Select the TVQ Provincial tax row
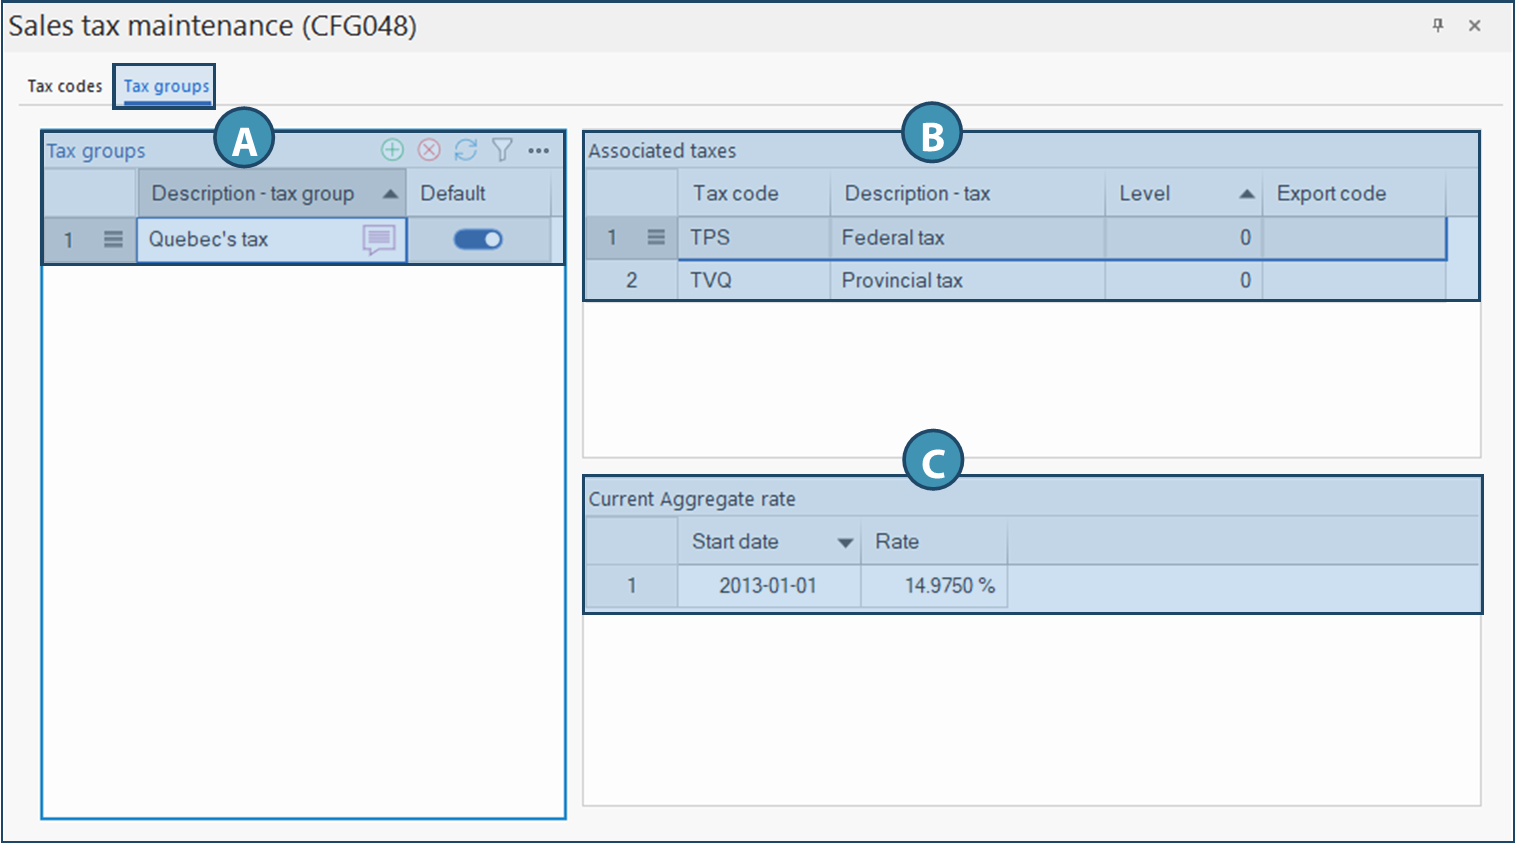1516x844 pixels. (x=901, y=280)
